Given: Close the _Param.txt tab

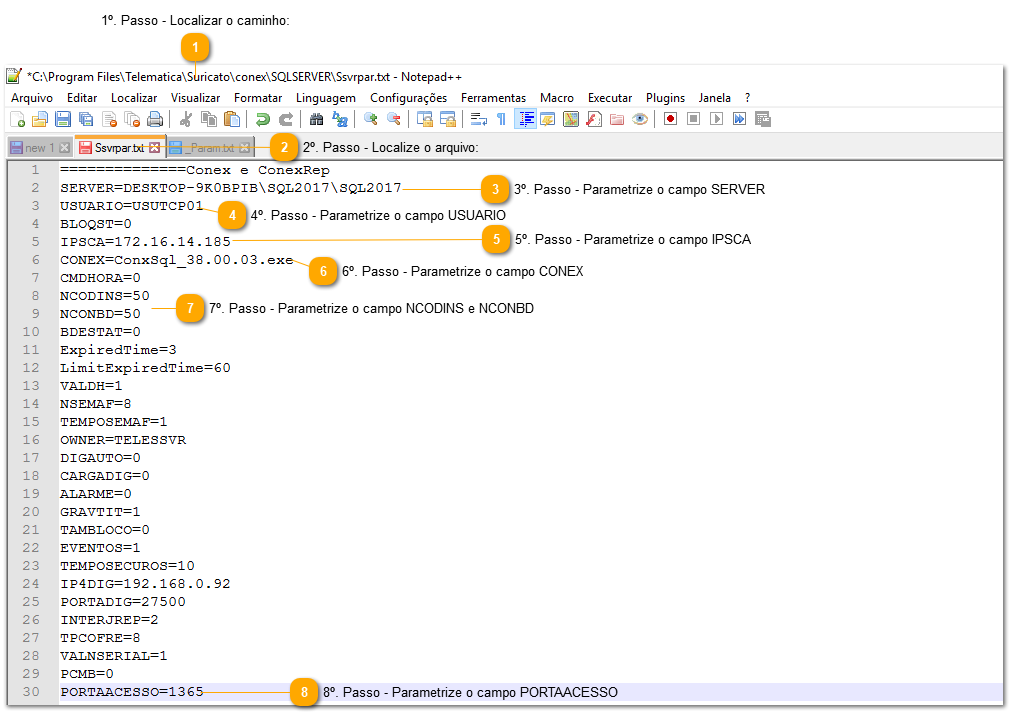Looking at the screenshot, I should [245, 148].
